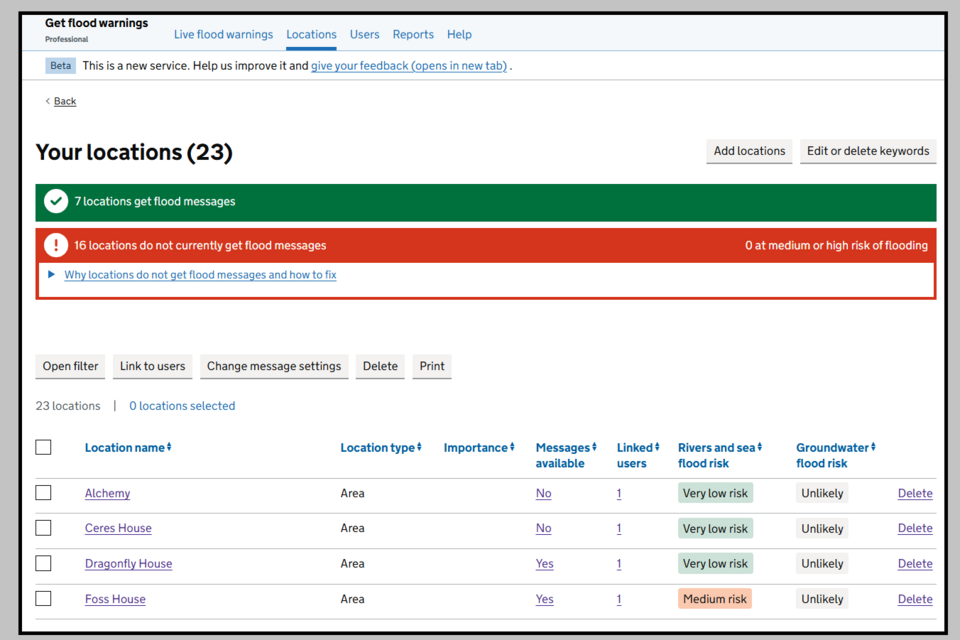Click Location type sort arrows
The width and height of the screenshot is (960, 640).
point(419,447)
